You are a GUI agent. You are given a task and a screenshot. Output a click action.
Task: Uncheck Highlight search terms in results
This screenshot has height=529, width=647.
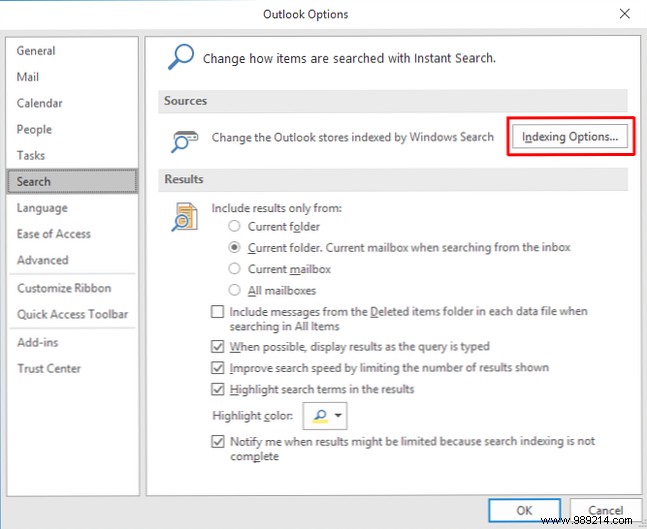[217, 389]
